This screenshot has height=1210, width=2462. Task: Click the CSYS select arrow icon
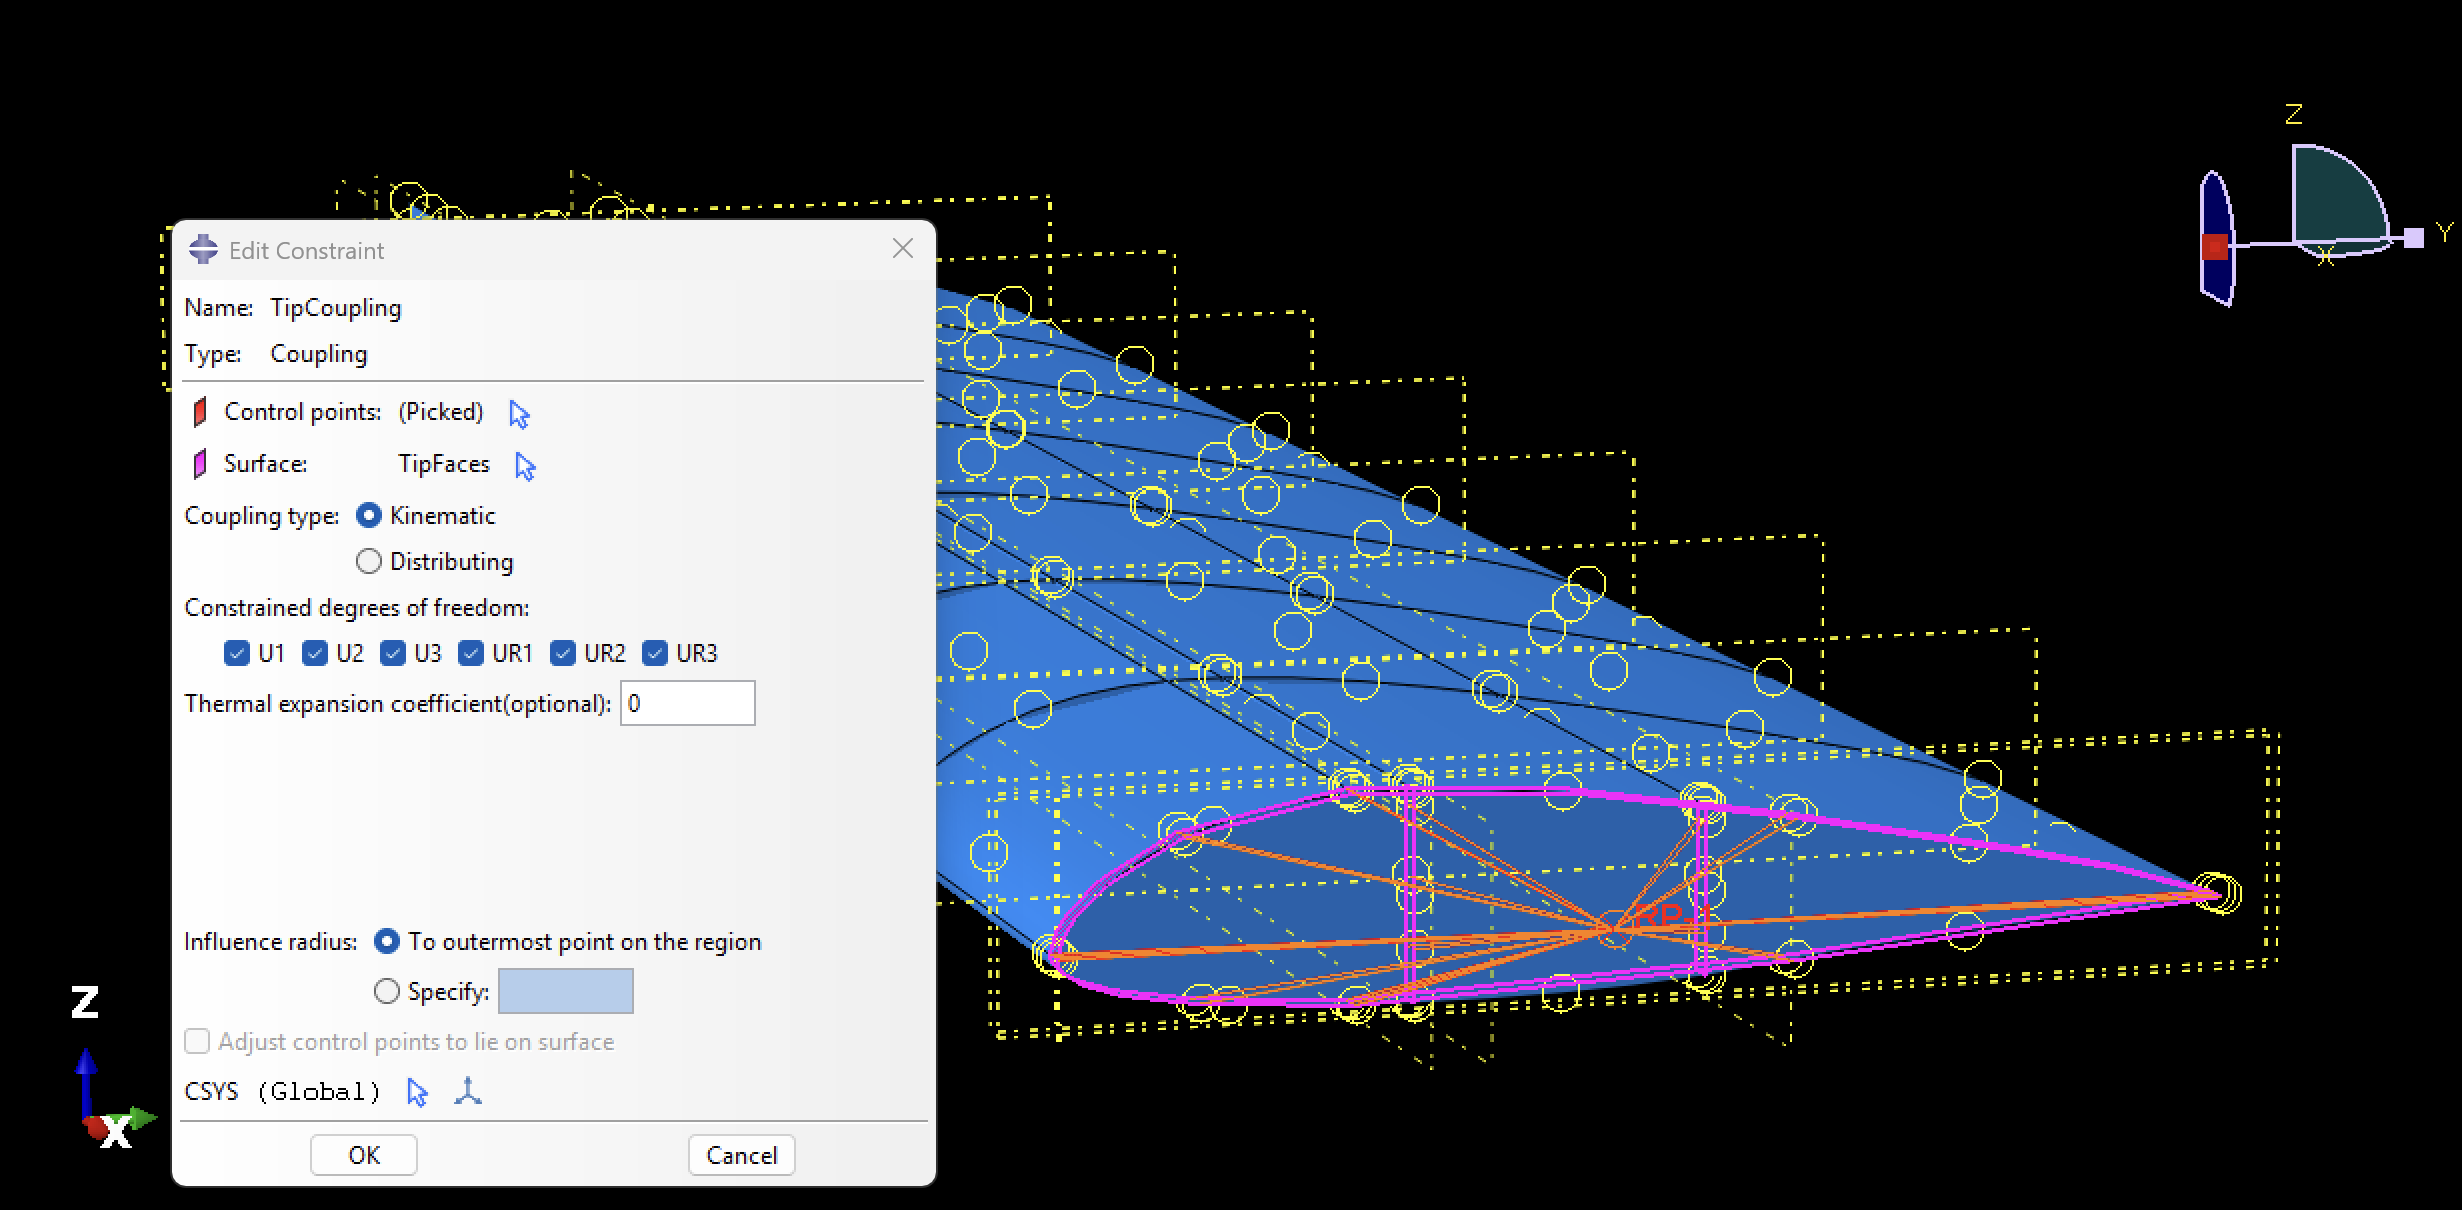click(417, 1092)
